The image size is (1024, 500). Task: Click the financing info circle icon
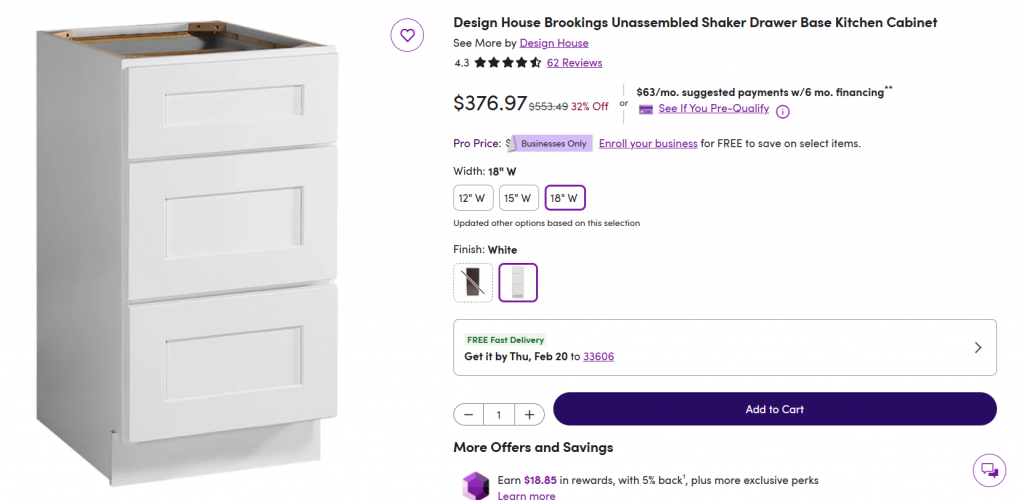tap(783, 111)
